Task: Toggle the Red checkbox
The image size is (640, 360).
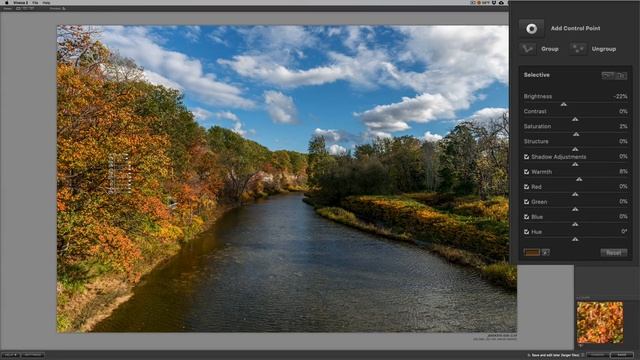Action: [x=527, y=187]
